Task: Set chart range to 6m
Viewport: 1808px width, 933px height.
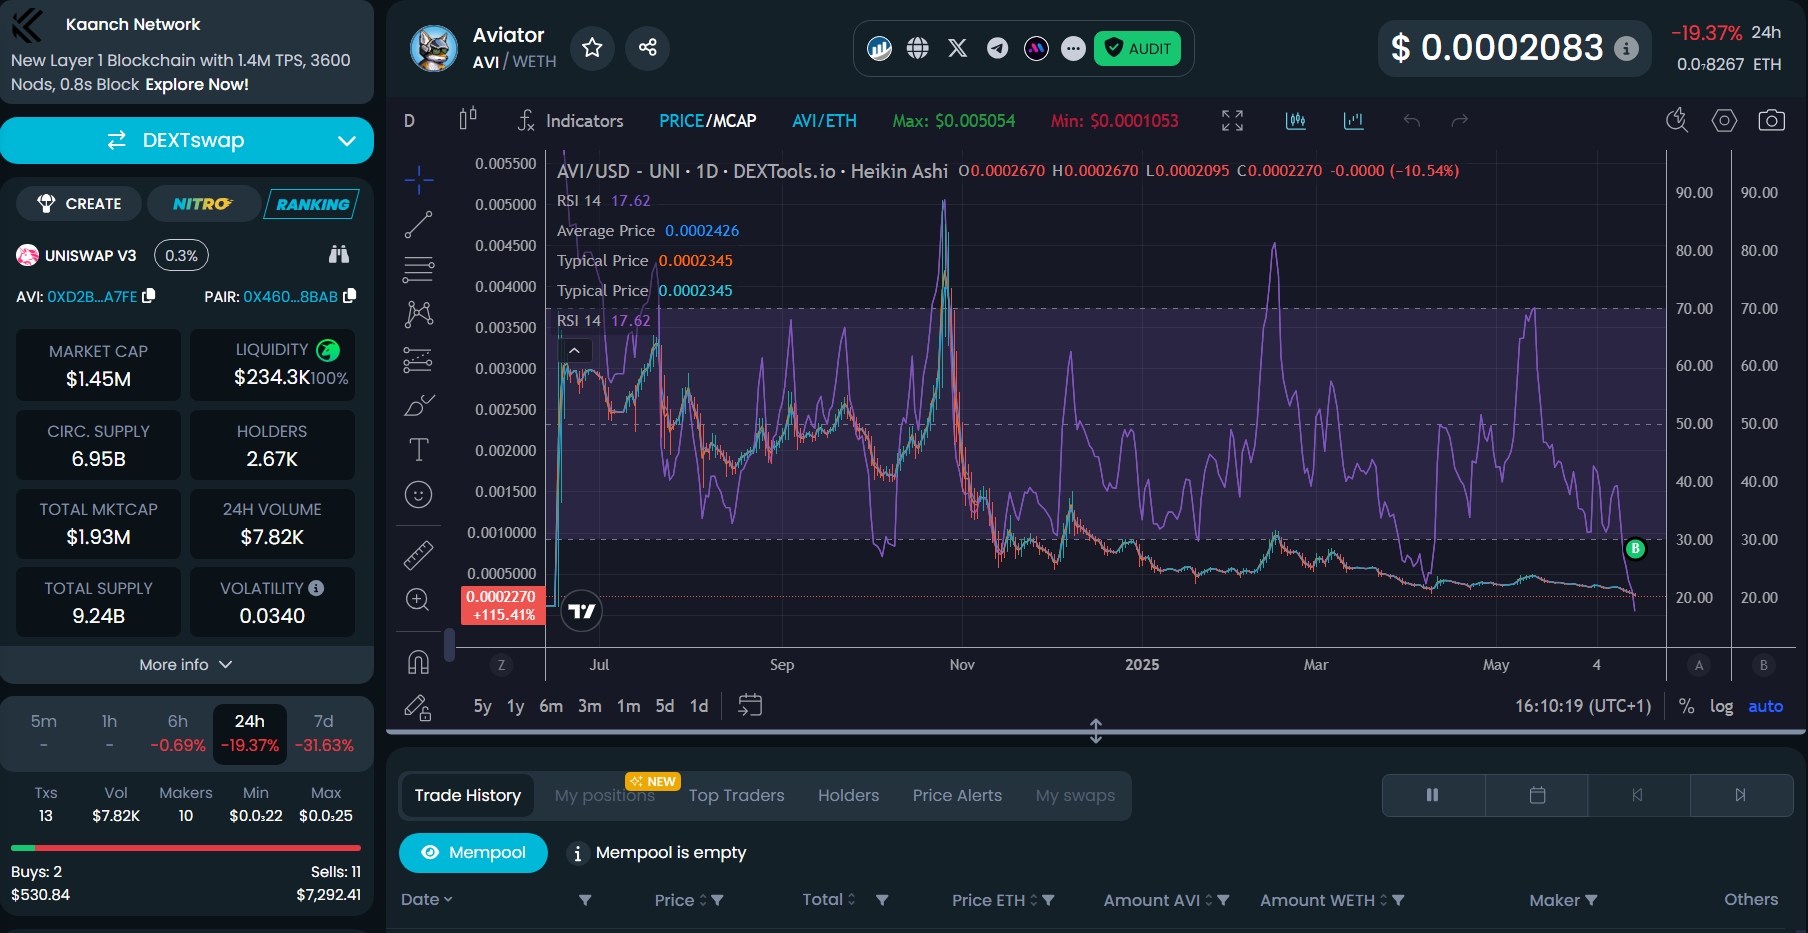Action: tap(551, 705)
